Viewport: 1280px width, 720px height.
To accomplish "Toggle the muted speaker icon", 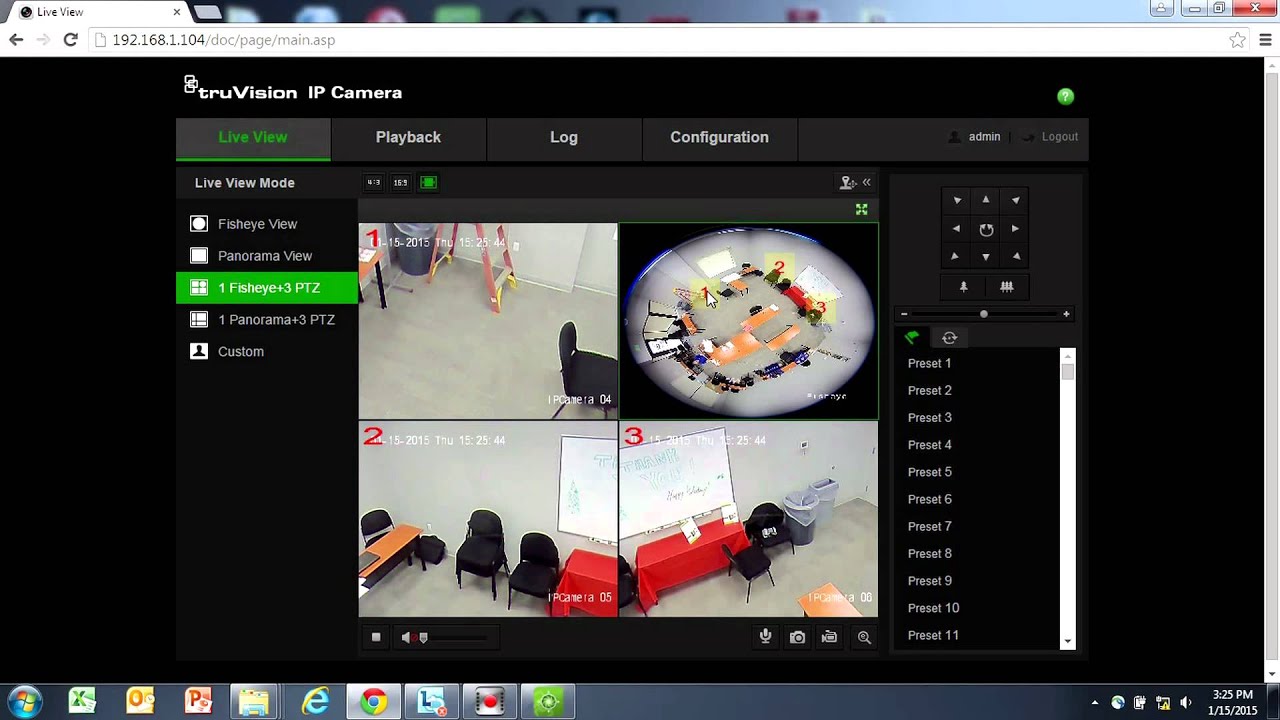I will click(407, 637).
